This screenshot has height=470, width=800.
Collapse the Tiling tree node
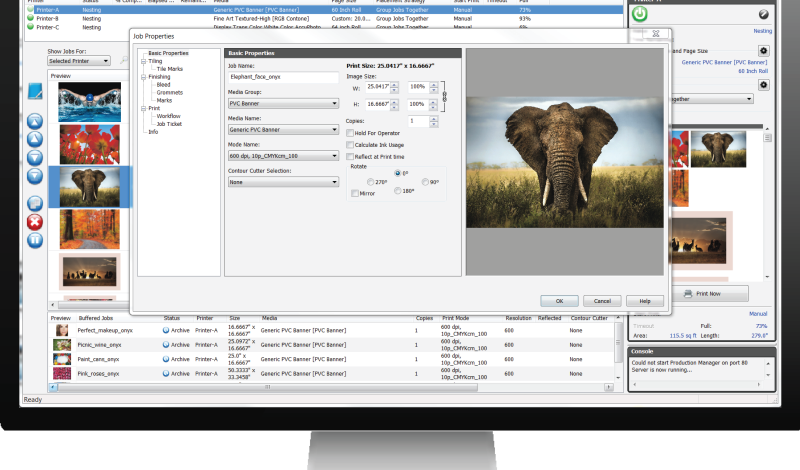[144, 61]
